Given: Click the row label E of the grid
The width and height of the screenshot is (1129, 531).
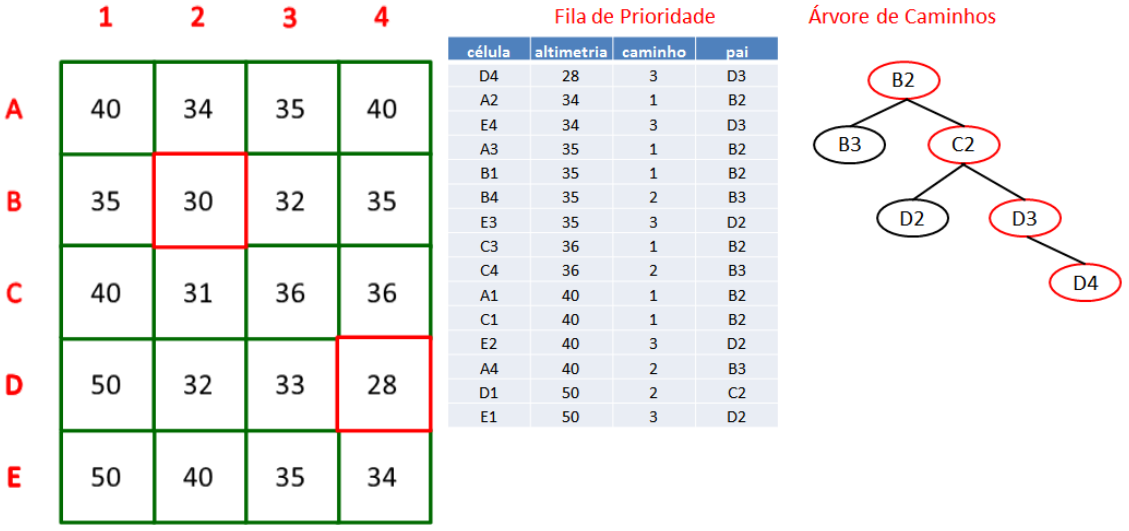Looking at the screenshot, I should [x=14, y=478].
